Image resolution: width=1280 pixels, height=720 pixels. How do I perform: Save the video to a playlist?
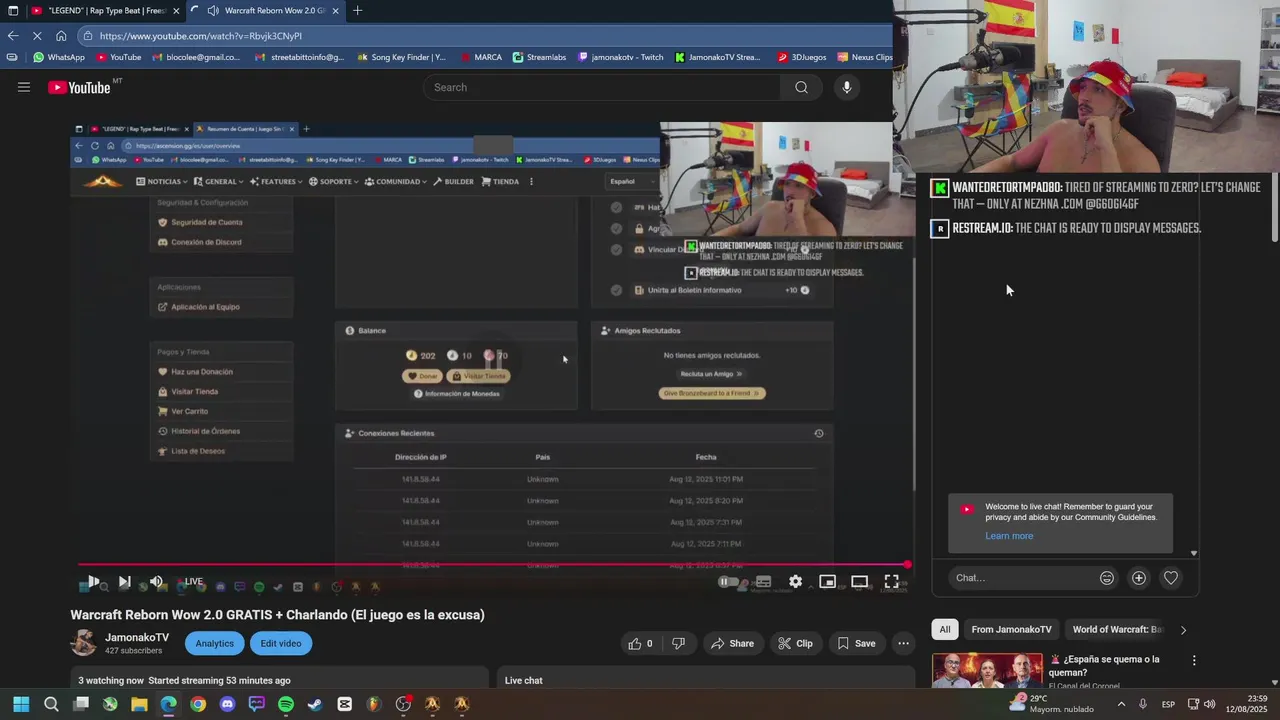pos(856,643)
